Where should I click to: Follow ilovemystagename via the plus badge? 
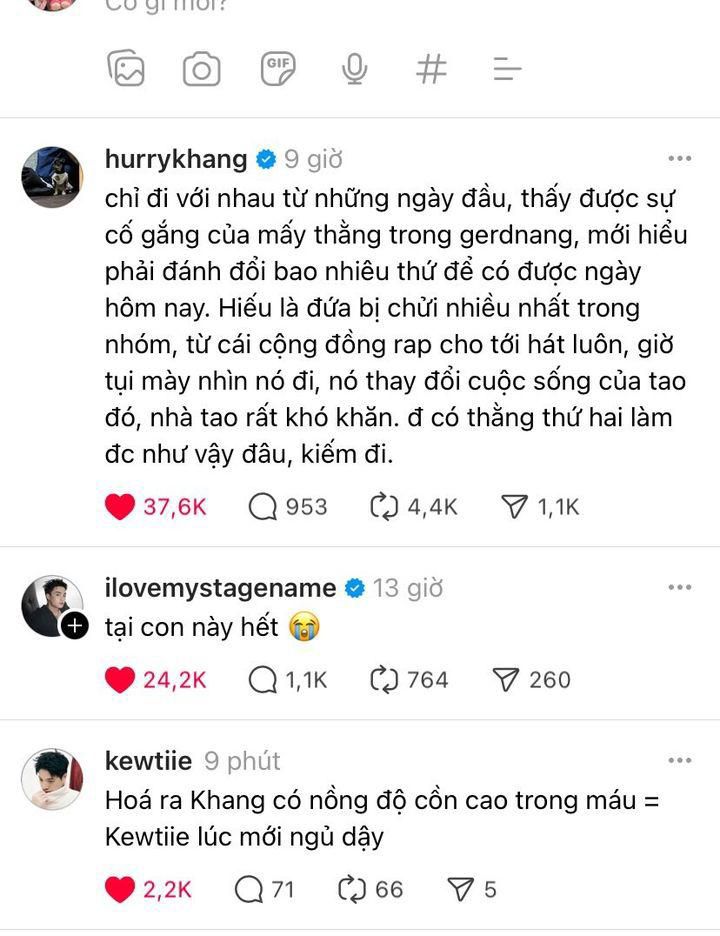(75, 626)
